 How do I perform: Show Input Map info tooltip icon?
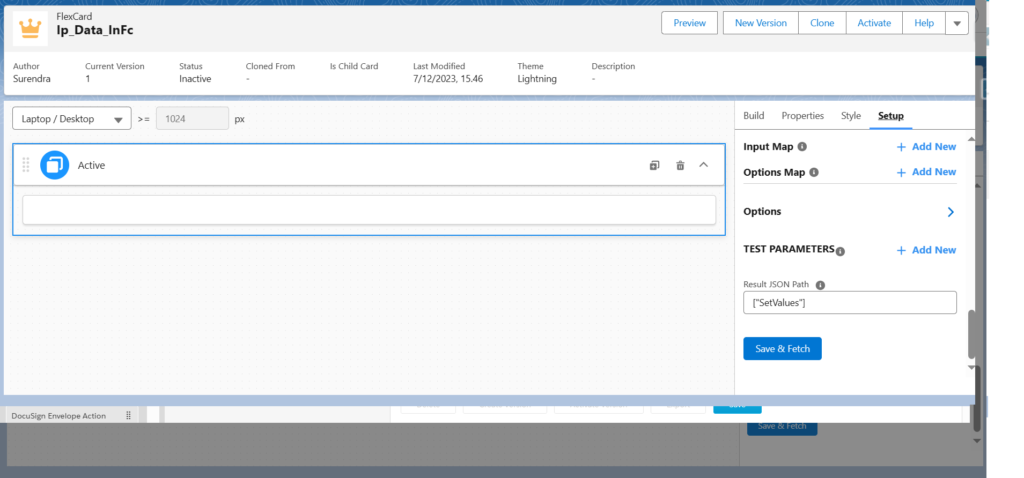pyautogui.click(x=802, y=146)
